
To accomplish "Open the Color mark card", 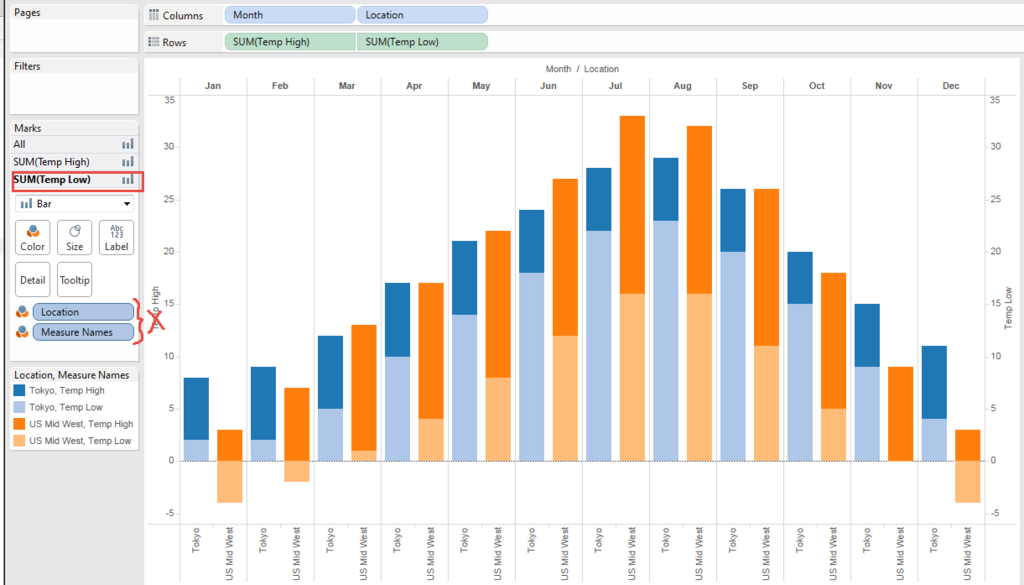I will pyautogui.click(x=33, y=238).
